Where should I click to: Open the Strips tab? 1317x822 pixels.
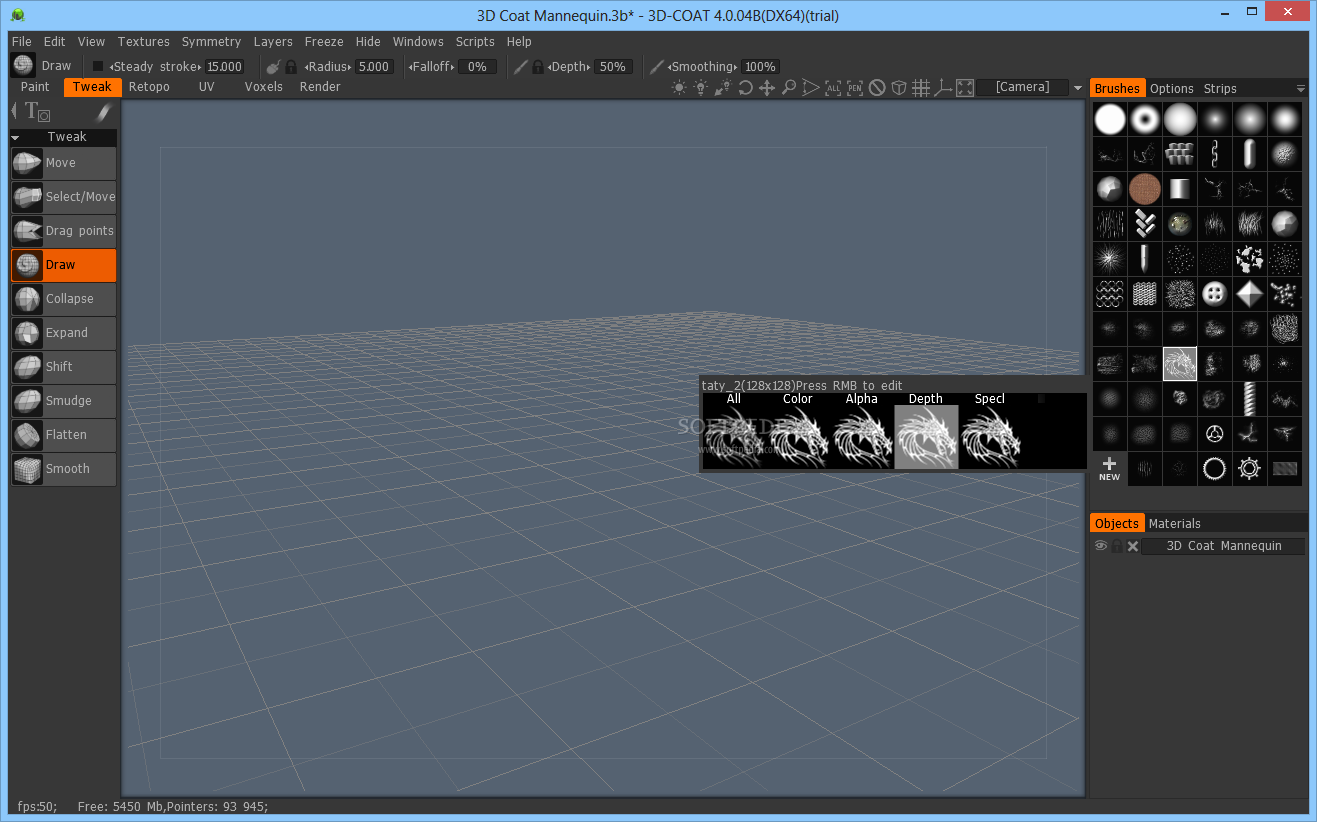click(x=1220, y=88)
